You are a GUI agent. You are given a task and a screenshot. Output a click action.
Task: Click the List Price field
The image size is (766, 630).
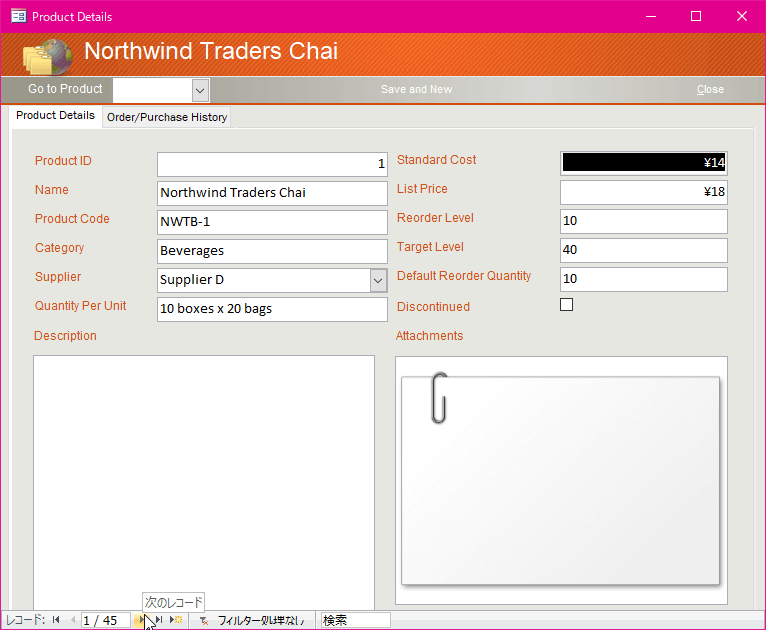click(x=643, y=192)
